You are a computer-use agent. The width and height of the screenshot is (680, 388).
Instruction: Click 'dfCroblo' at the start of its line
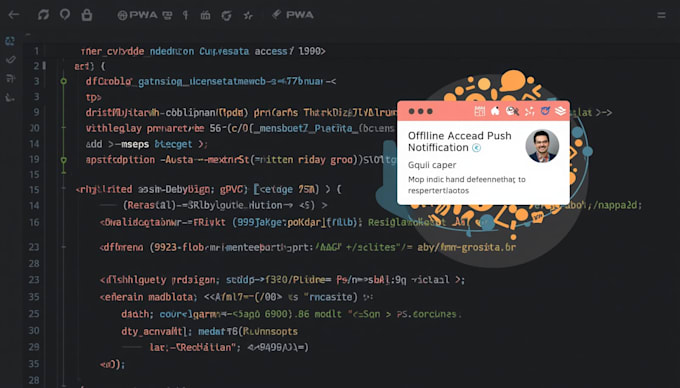click(x=108, y=81)
